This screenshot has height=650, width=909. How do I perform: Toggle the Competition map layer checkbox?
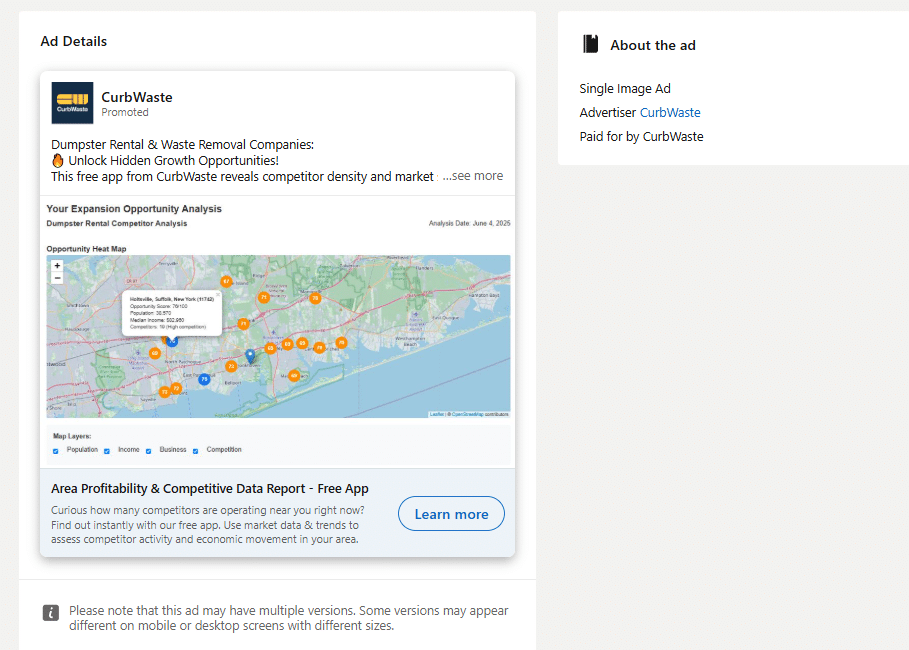196,451
